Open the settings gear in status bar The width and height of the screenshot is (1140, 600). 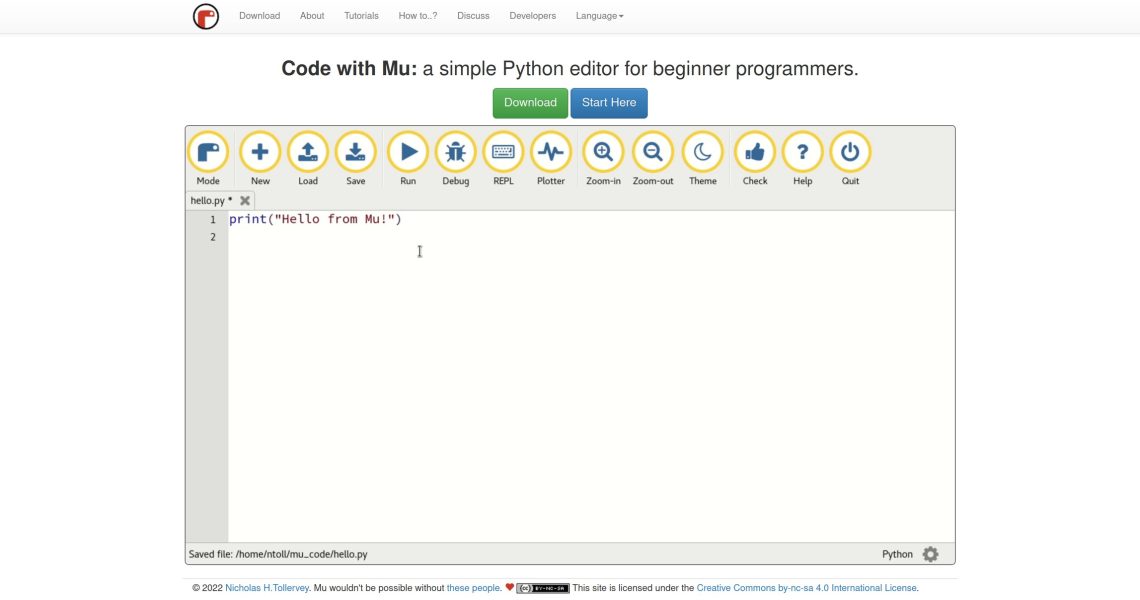point(930,554)
